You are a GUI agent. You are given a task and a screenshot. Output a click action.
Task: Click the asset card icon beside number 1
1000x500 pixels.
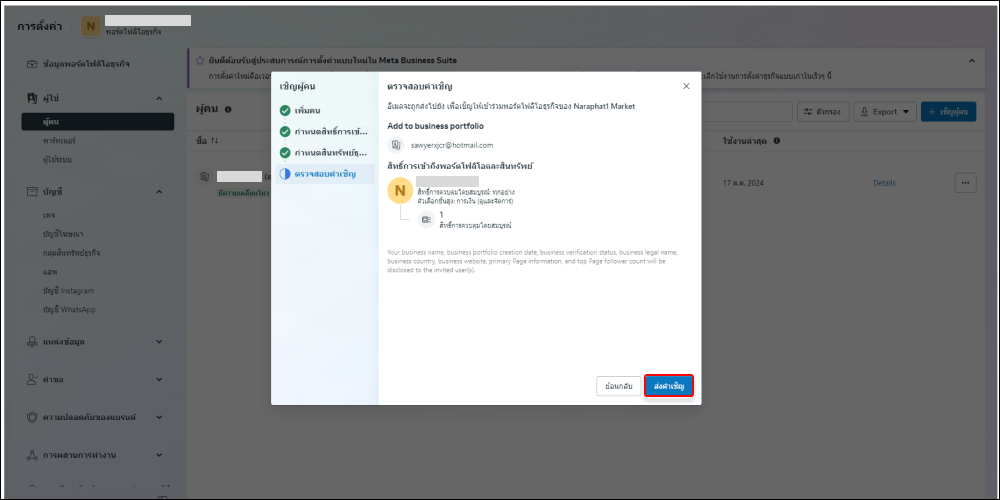click(426, 219)
